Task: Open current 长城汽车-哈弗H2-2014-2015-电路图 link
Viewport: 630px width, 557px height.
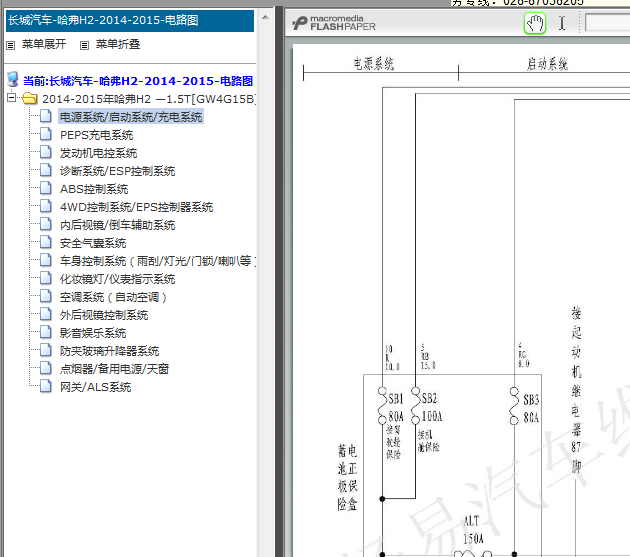Action: tap(138, 81)
